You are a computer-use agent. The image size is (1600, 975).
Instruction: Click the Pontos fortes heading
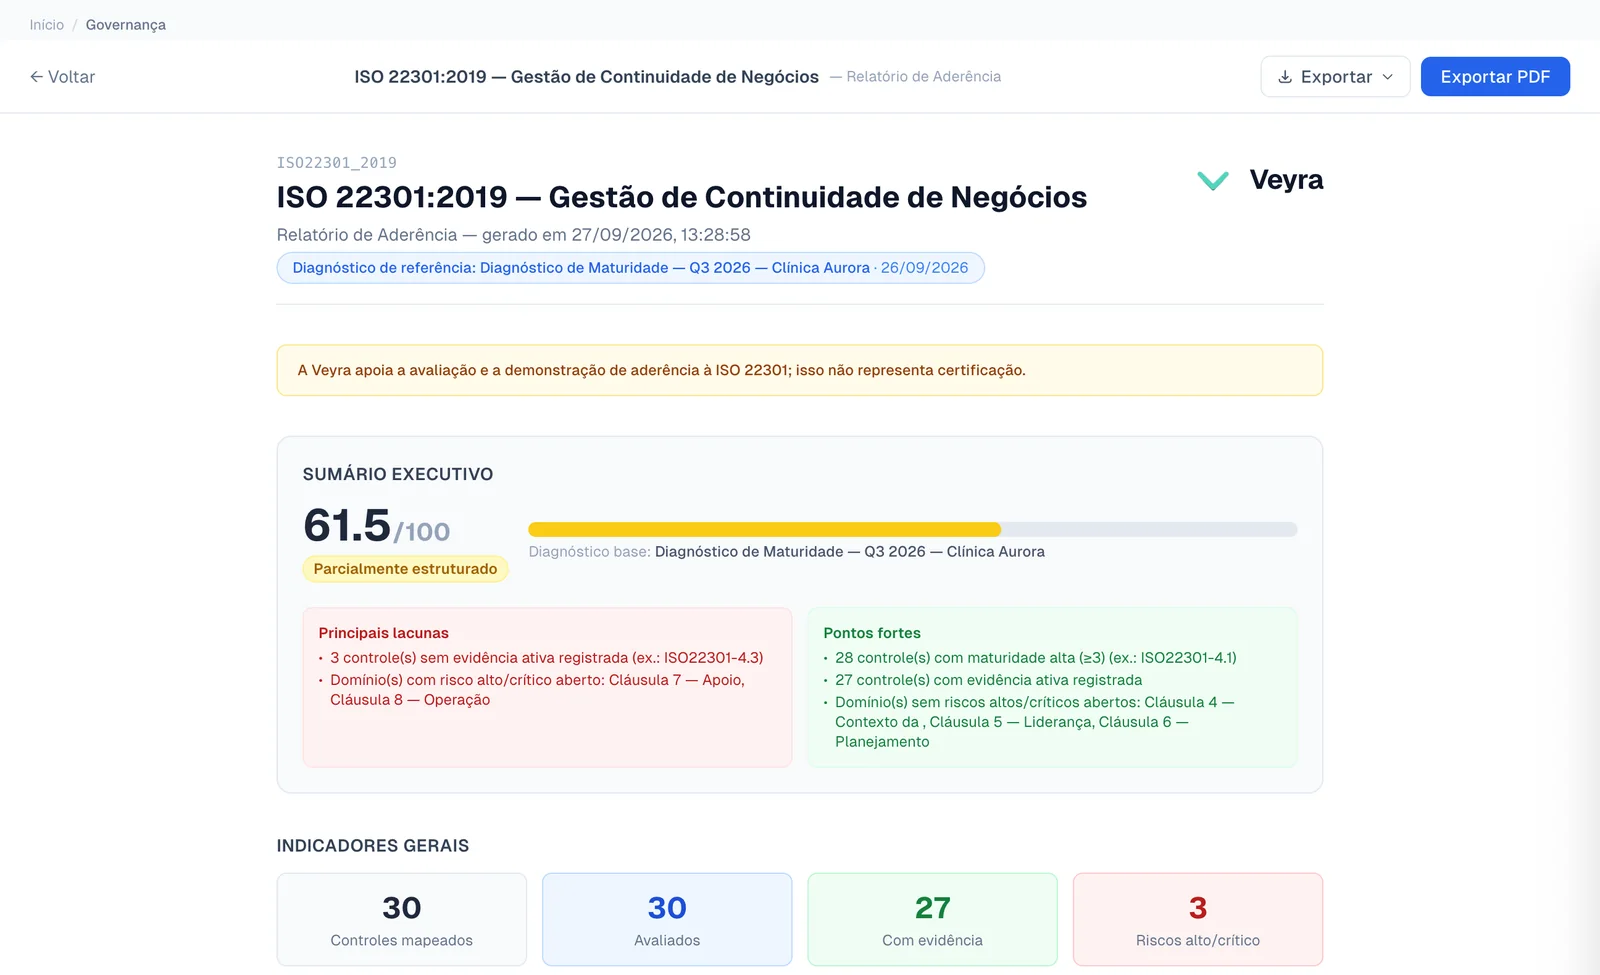click(872, 633)
